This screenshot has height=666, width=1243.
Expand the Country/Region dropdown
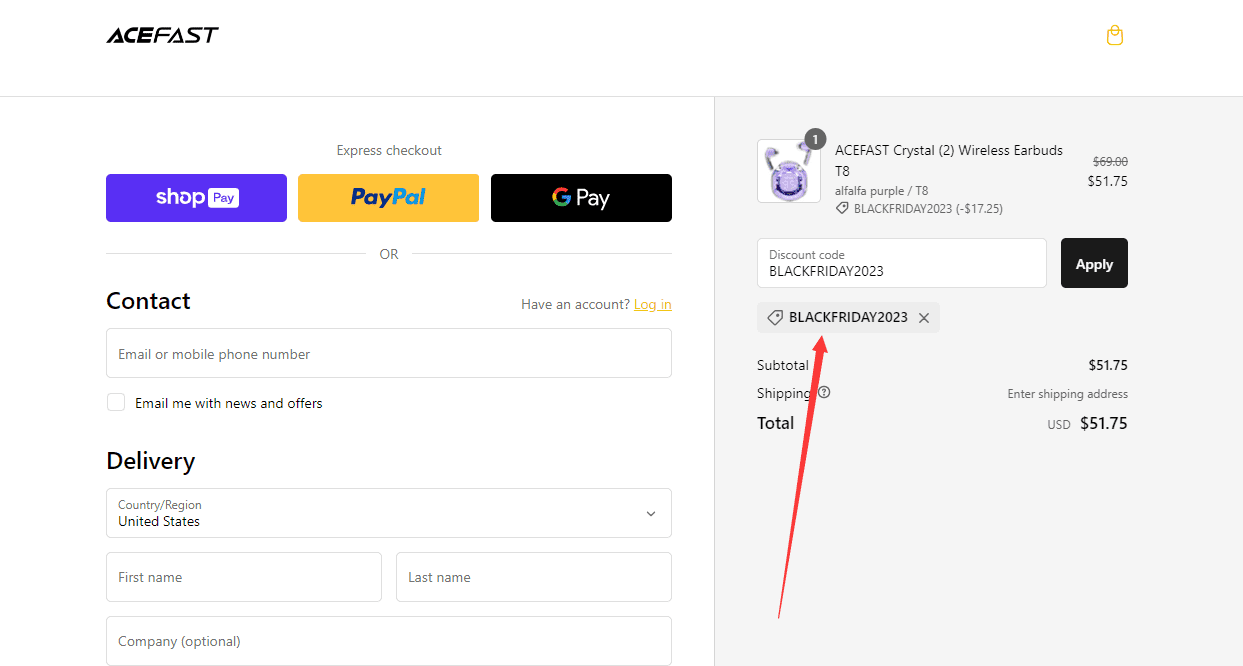click(388, 513)
